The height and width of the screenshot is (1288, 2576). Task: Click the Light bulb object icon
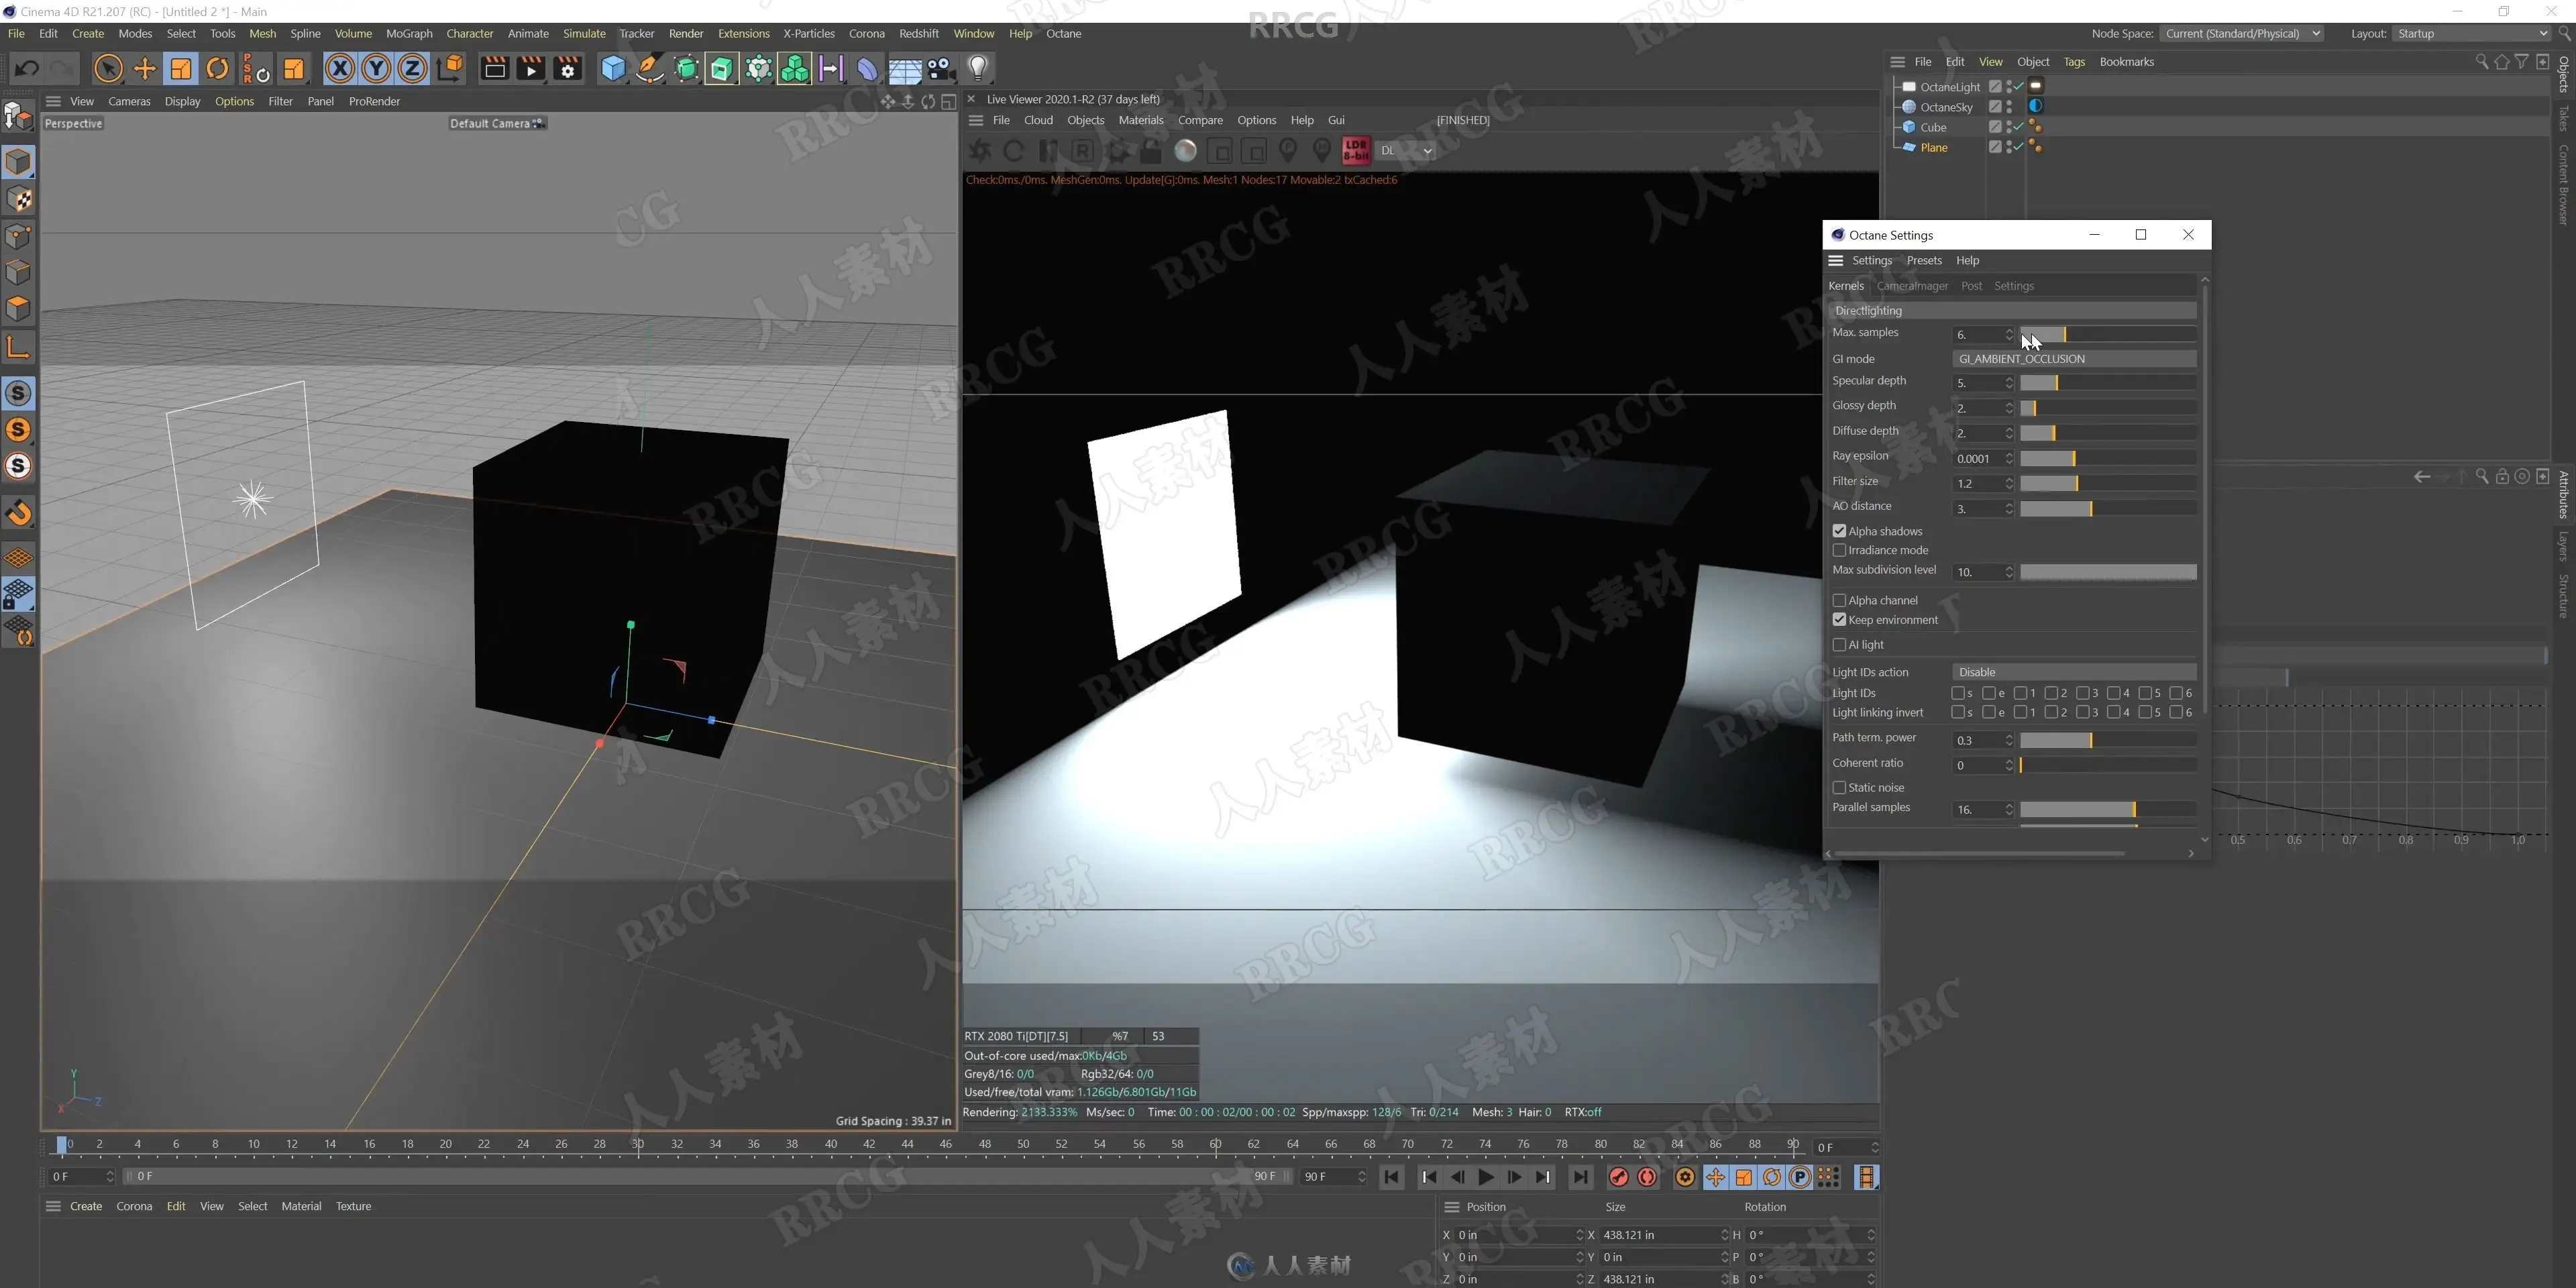978,68
